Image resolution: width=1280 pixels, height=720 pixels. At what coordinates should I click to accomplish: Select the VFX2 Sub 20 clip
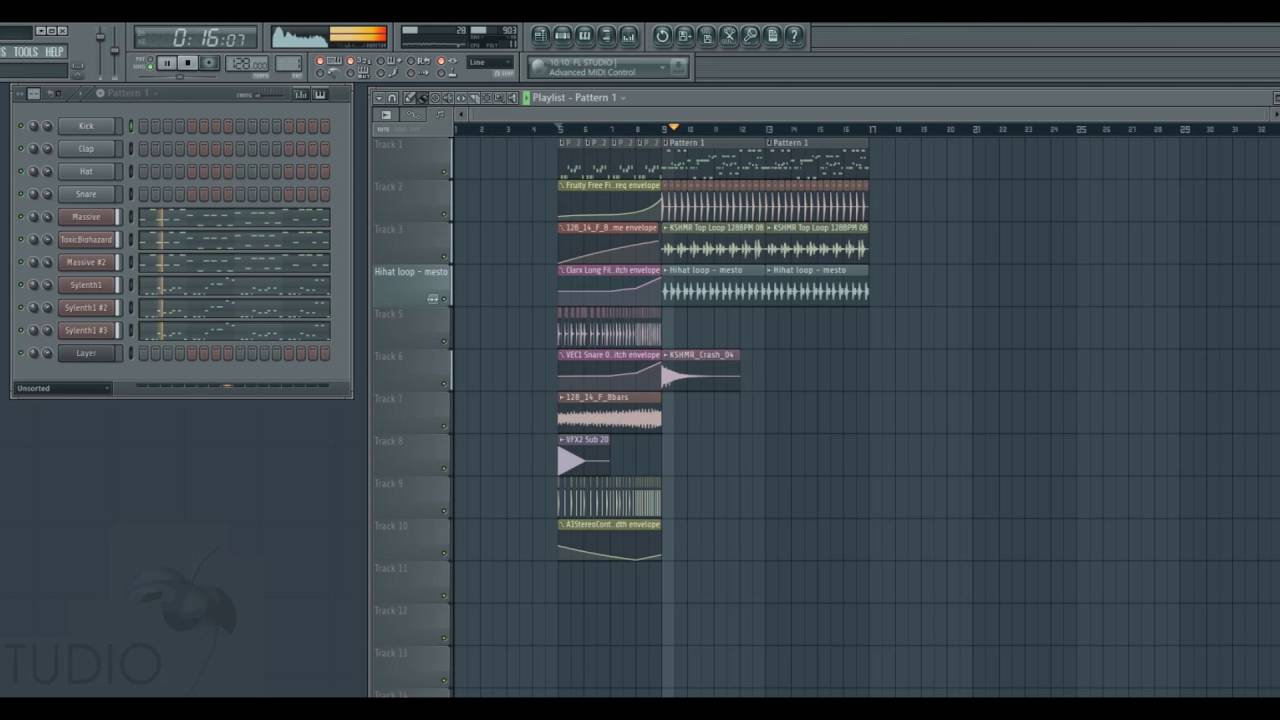pyautogui.click(x=584, y=455)
